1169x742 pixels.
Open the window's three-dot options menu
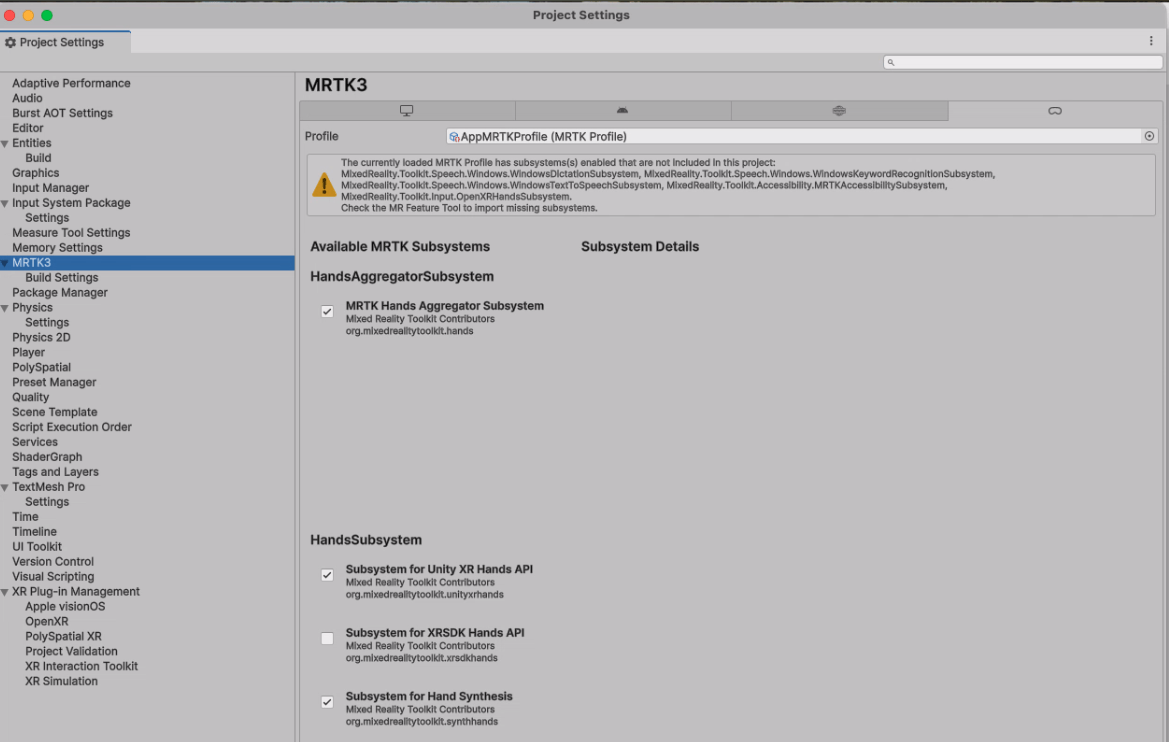(x=1151, y=41)
